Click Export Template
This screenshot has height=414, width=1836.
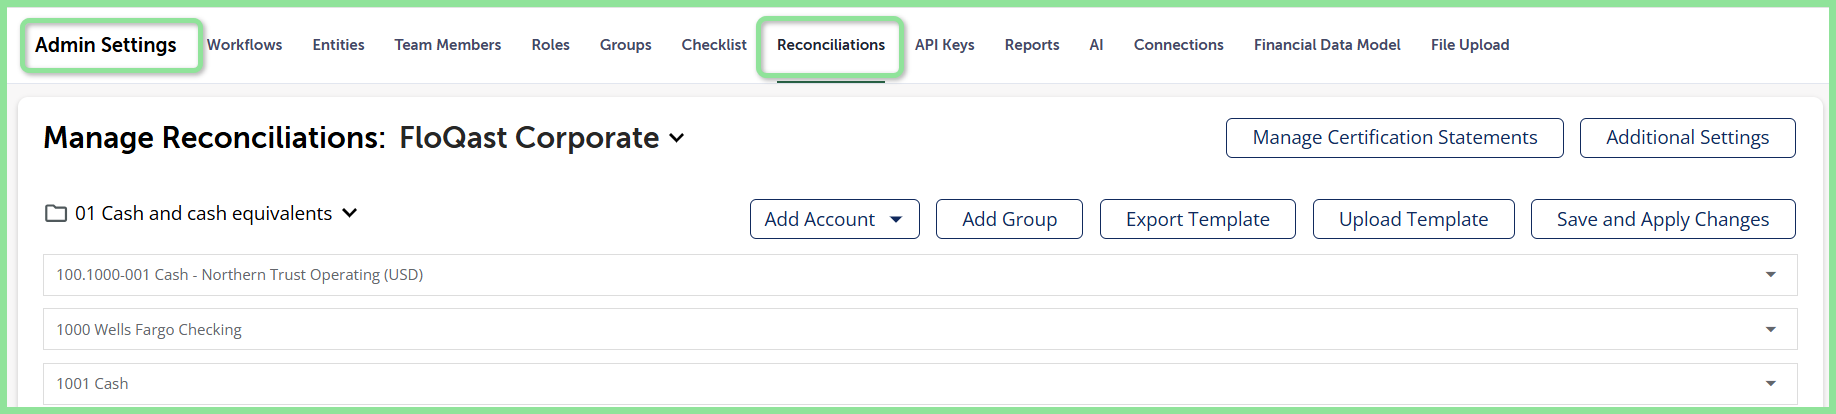click(x=1198, y=219)
